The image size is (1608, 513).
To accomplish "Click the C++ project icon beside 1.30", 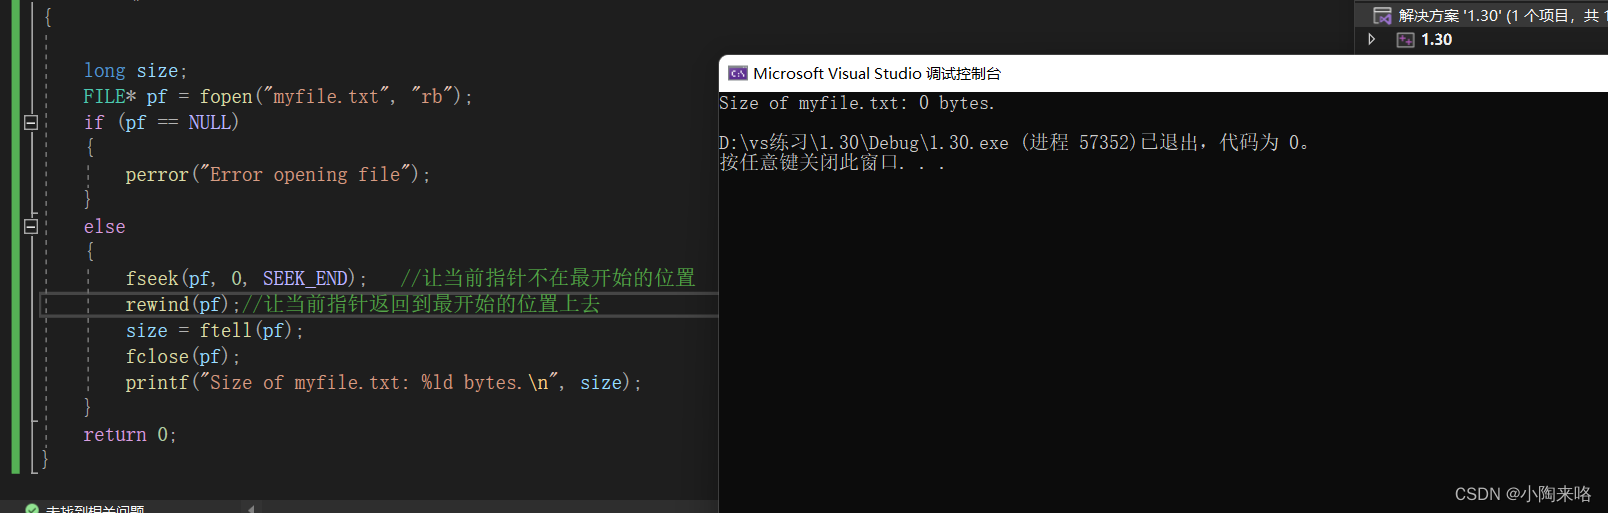I will 1405,40.
